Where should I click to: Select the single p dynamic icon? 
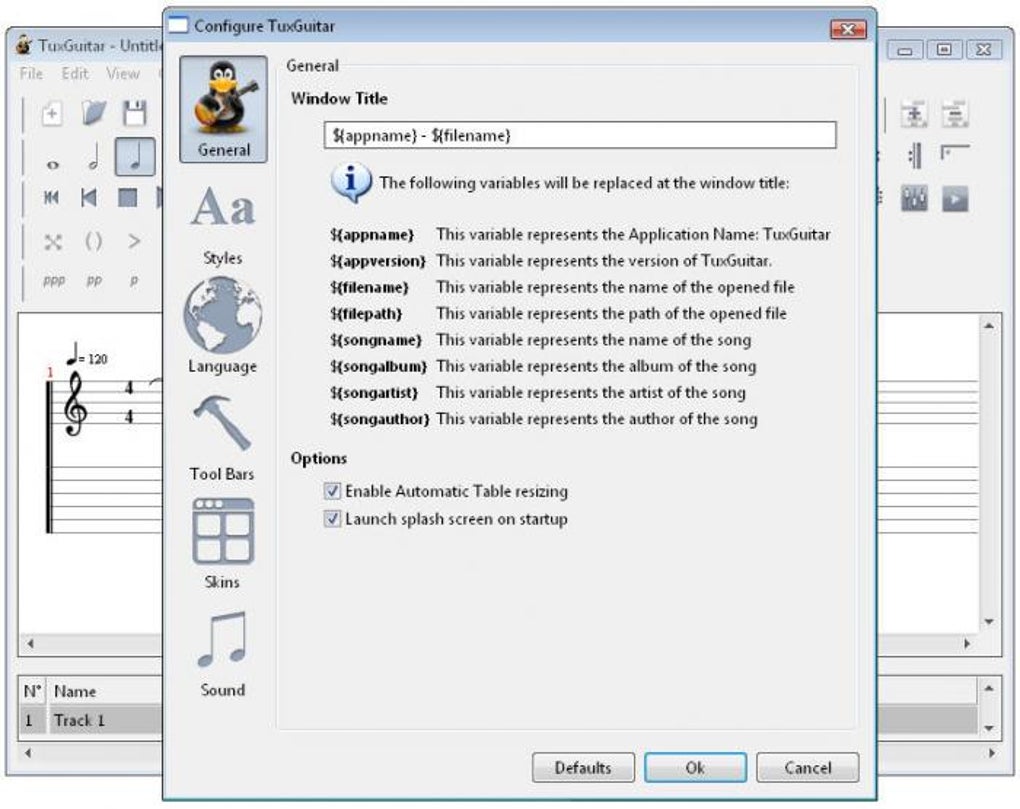[134, 280]
